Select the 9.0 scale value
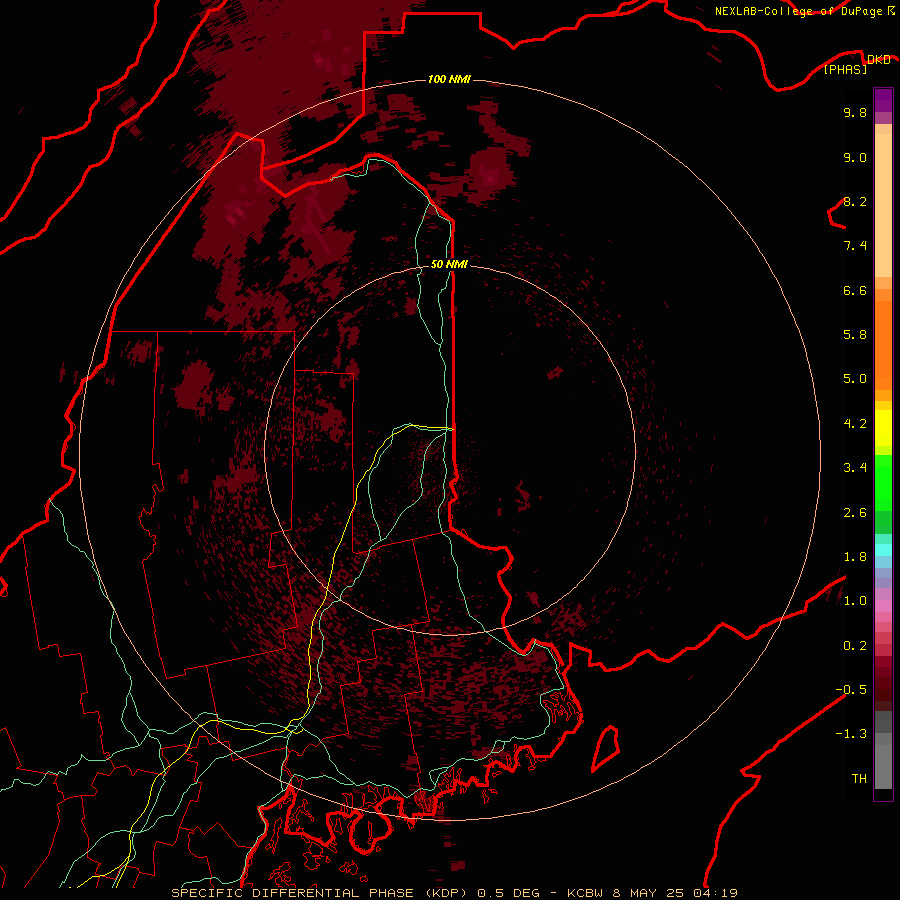Image resolution: width=900 pixels, height=900 pixels. coord(855,157)
